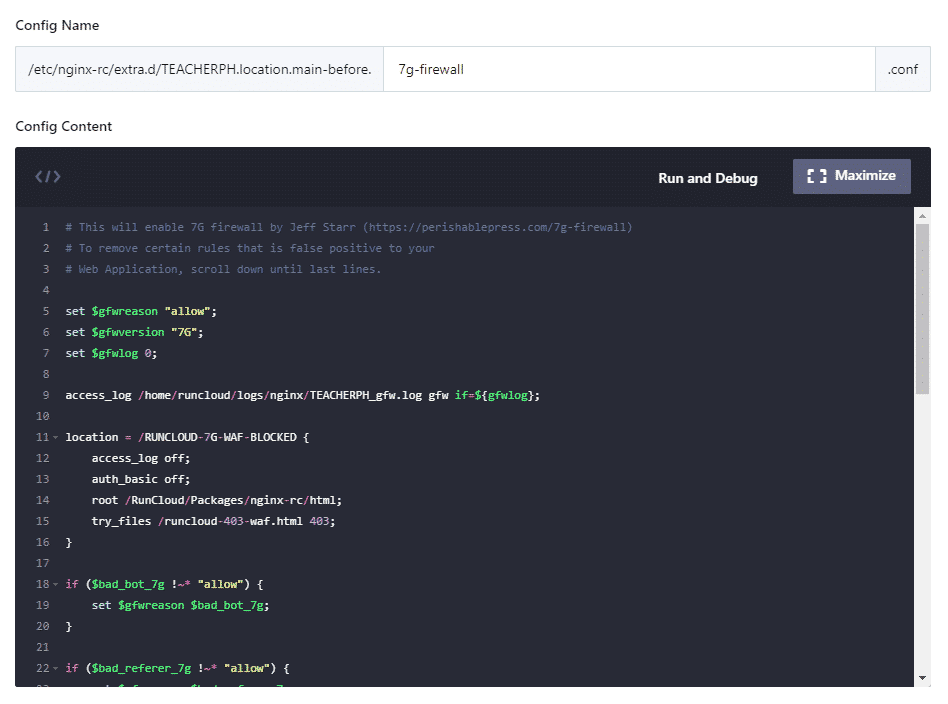Click 'if ($bad_bot_7g !~* "allow")' line
Viewport: 948px width, 704px height.
pyautogui.click(x=164, y=584)
